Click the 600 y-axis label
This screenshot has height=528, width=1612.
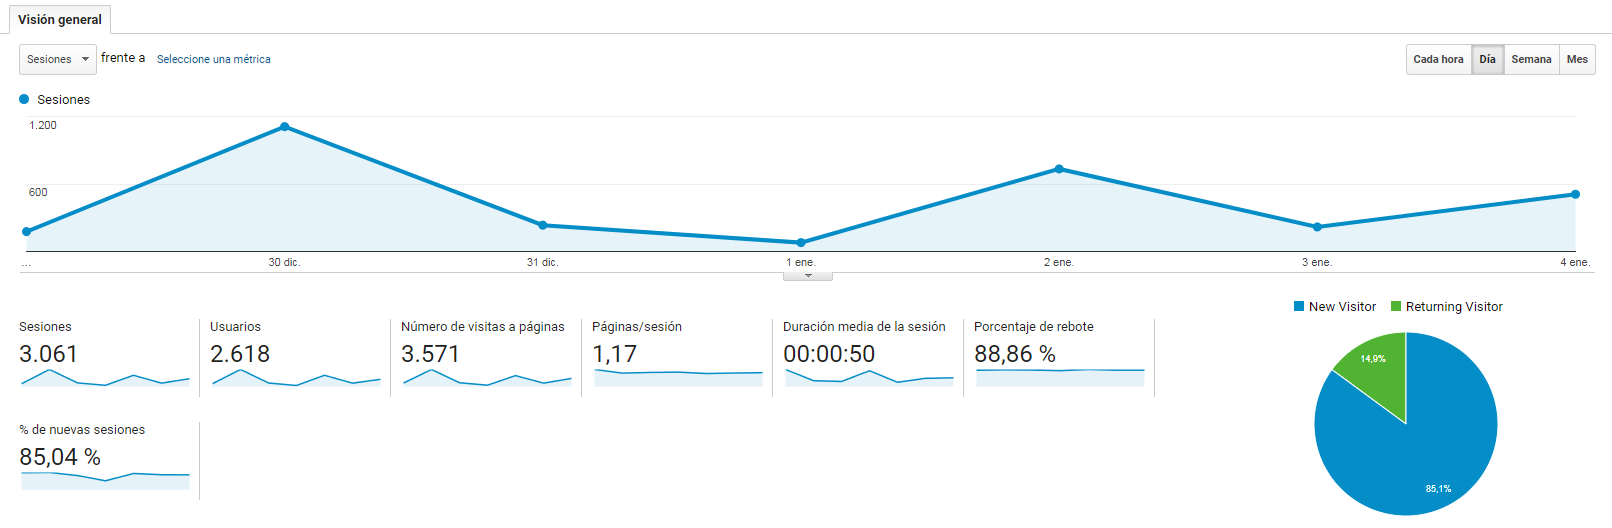pos(38,192)
